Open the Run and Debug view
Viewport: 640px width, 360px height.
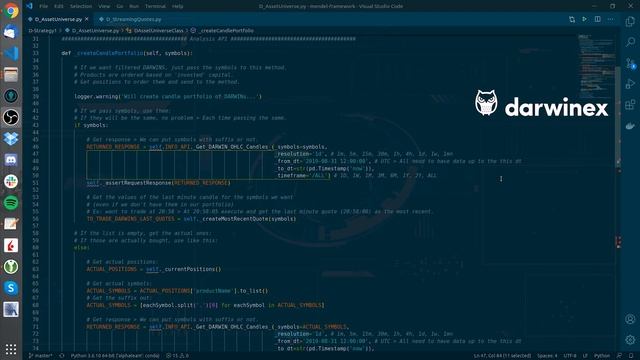[x=630, y=84]
